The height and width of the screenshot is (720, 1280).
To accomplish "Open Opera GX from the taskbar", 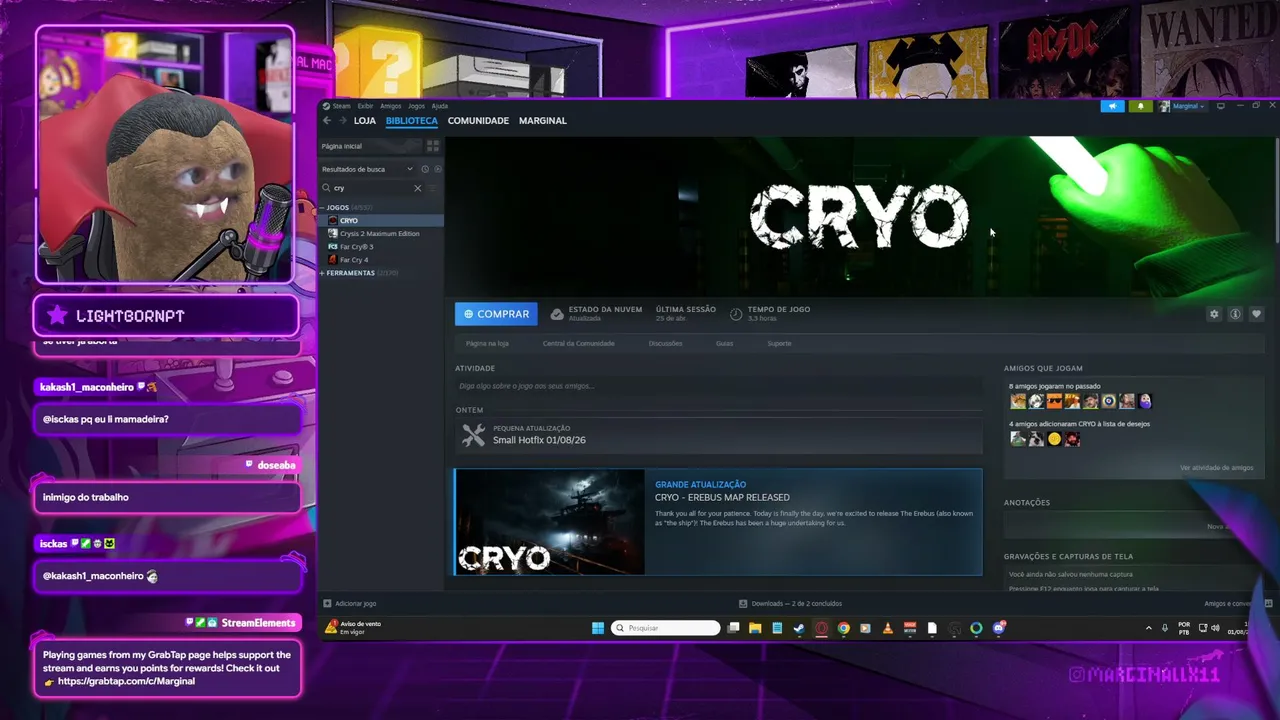I will [x=821, y=628].
